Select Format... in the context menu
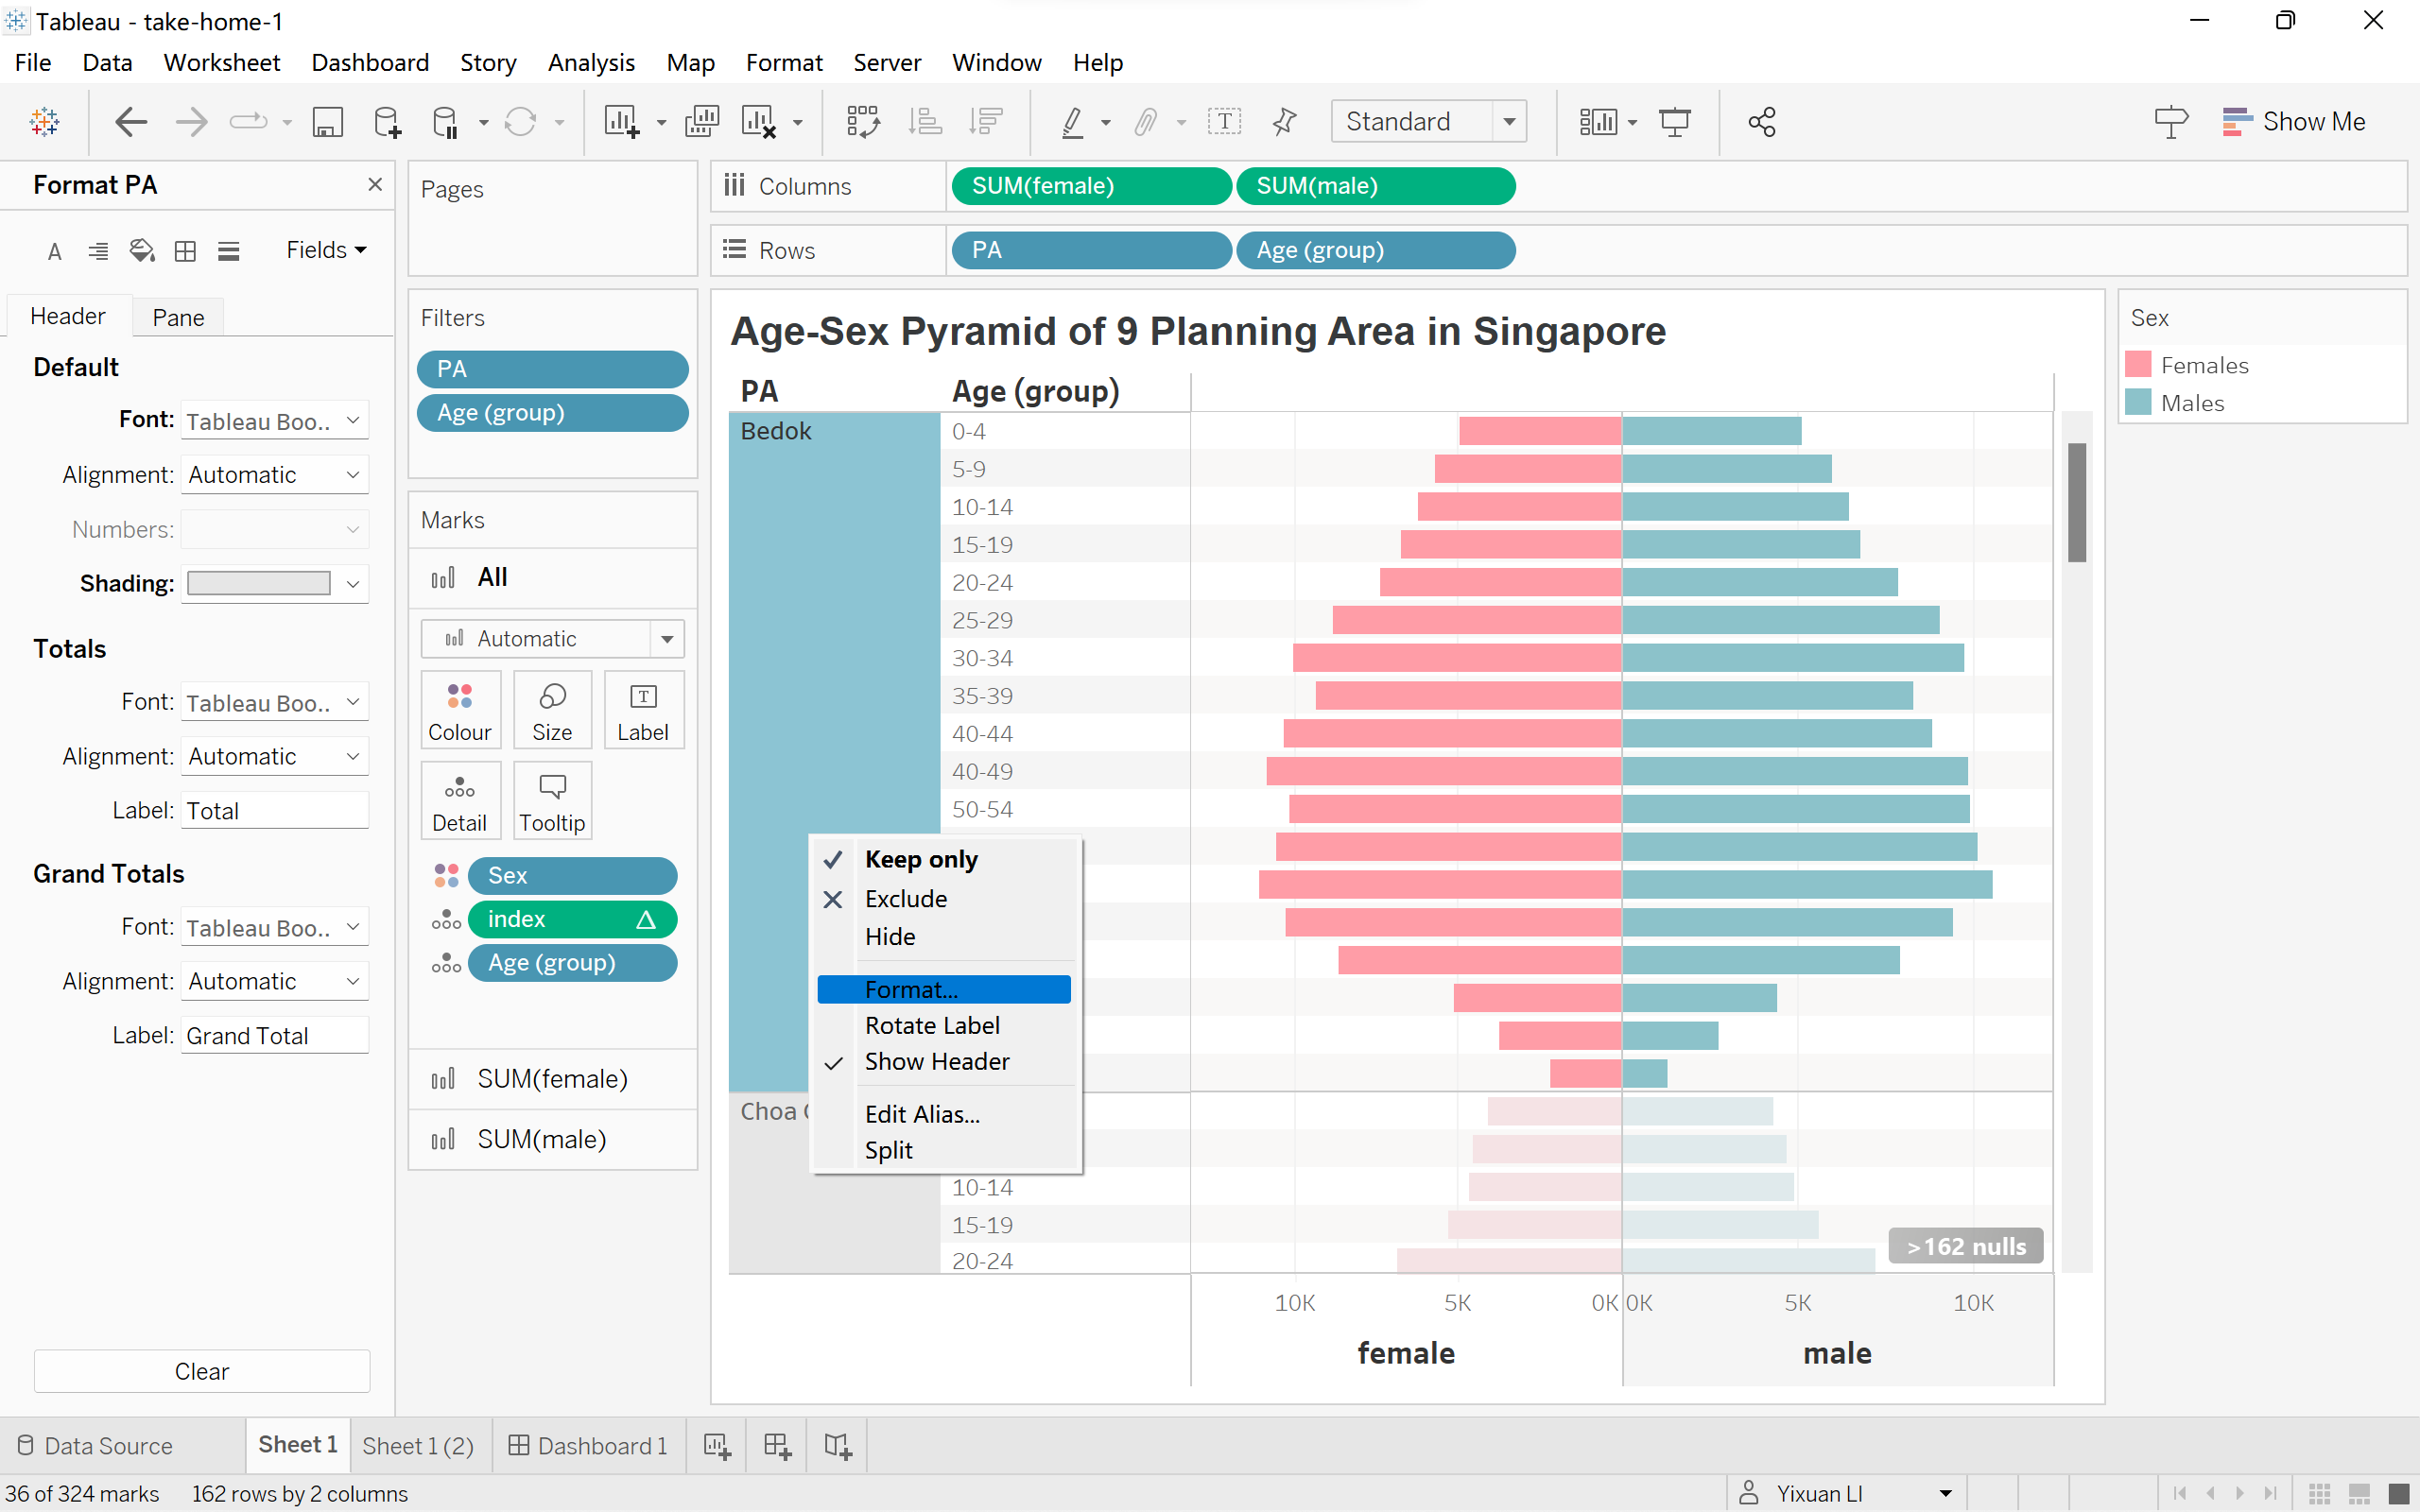Image resolution: width=2420 pixels, height=1512 pixels. point(911,989)
